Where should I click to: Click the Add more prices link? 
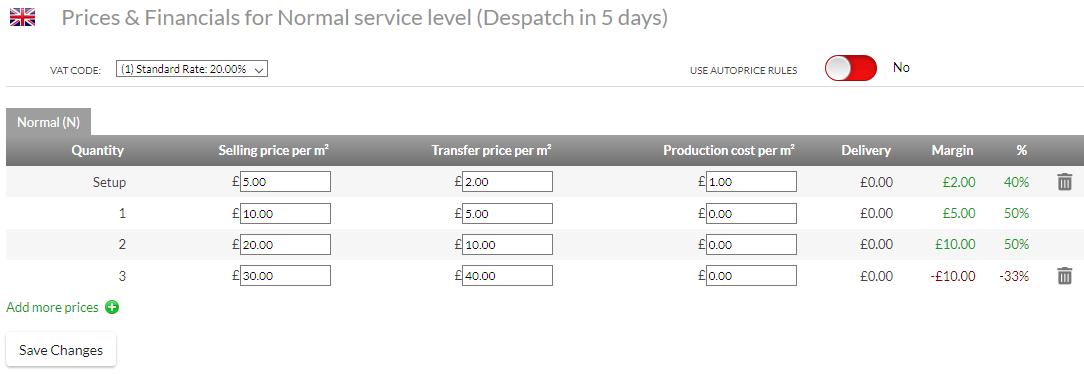click(53, 308)
